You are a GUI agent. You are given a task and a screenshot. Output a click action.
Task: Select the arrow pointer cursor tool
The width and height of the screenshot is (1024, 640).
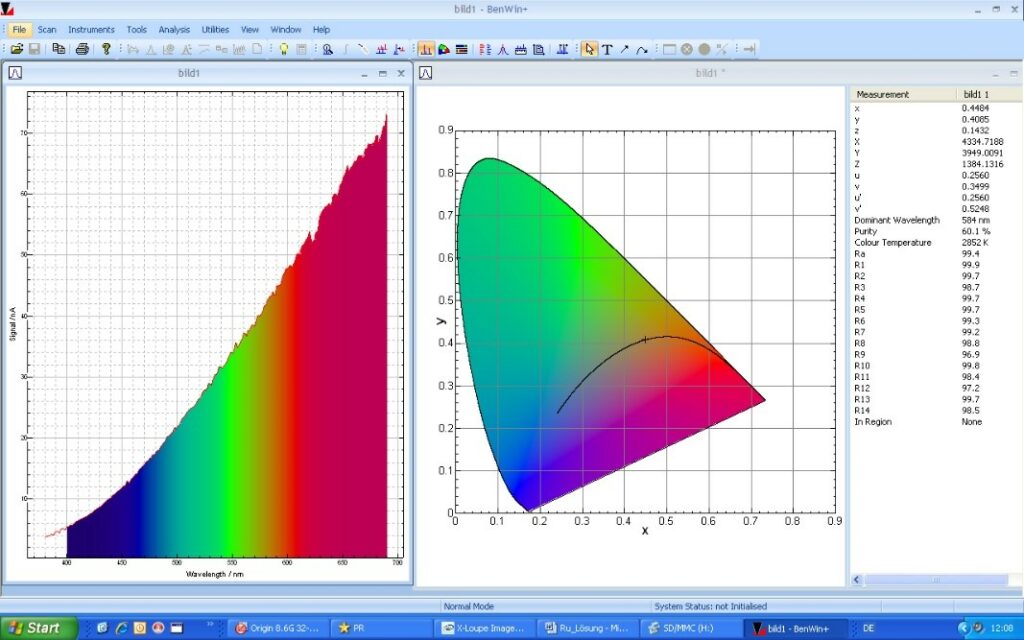(x=590, y=49)
